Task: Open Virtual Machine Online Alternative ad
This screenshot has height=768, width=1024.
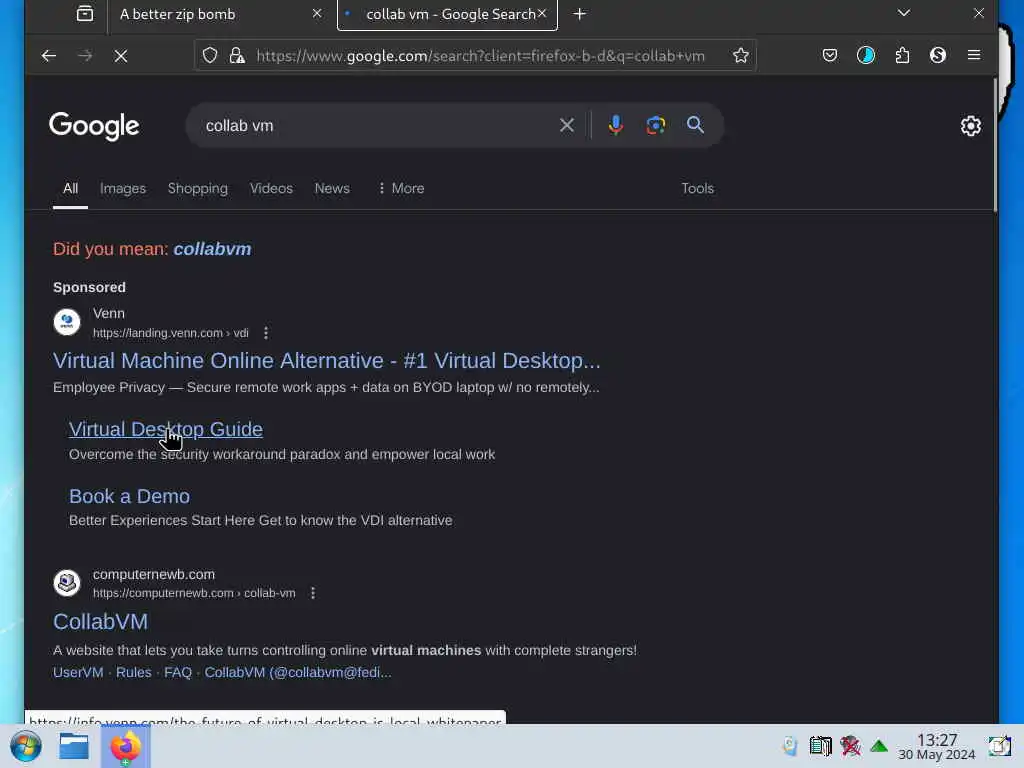Action: 327,360
